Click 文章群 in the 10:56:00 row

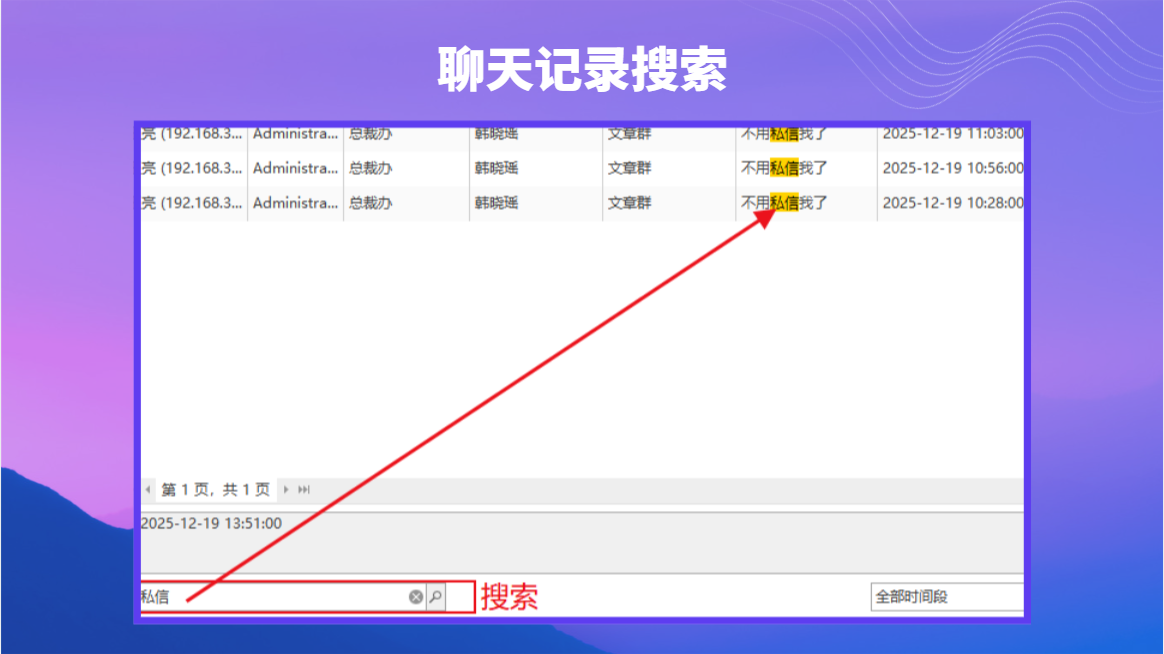pyautogui.click(x=630, y=169)
